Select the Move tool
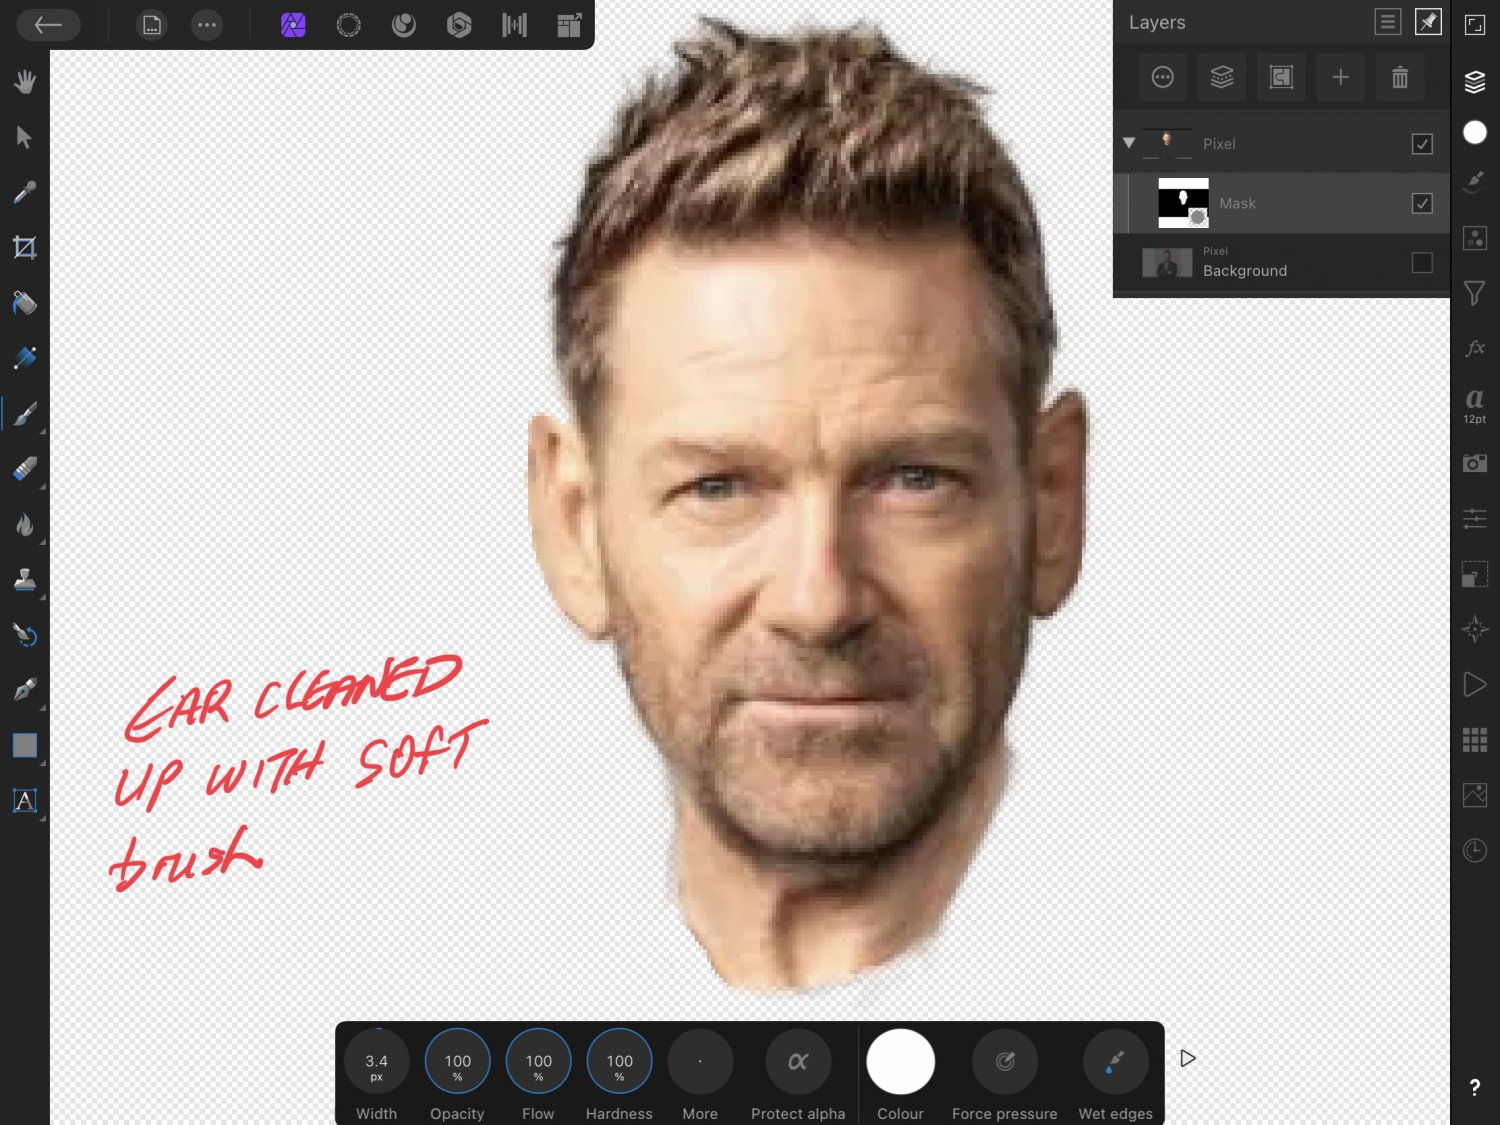The width and height of the screenshot is (1500, 1125). point(25,137)
